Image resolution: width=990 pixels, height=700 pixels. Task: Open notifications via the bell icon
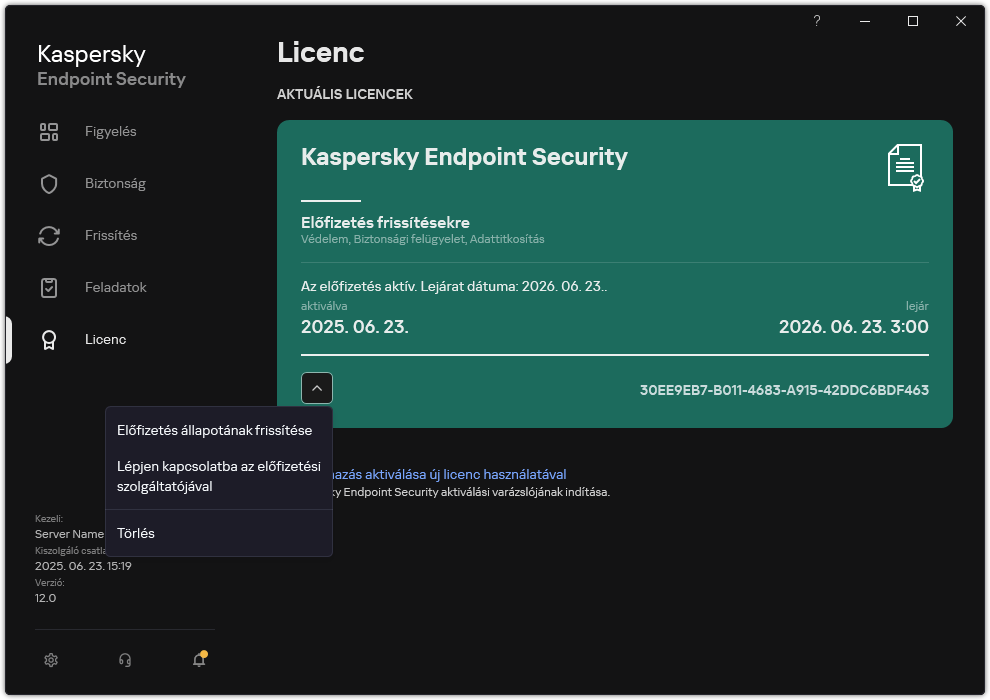tap(198, 660)
